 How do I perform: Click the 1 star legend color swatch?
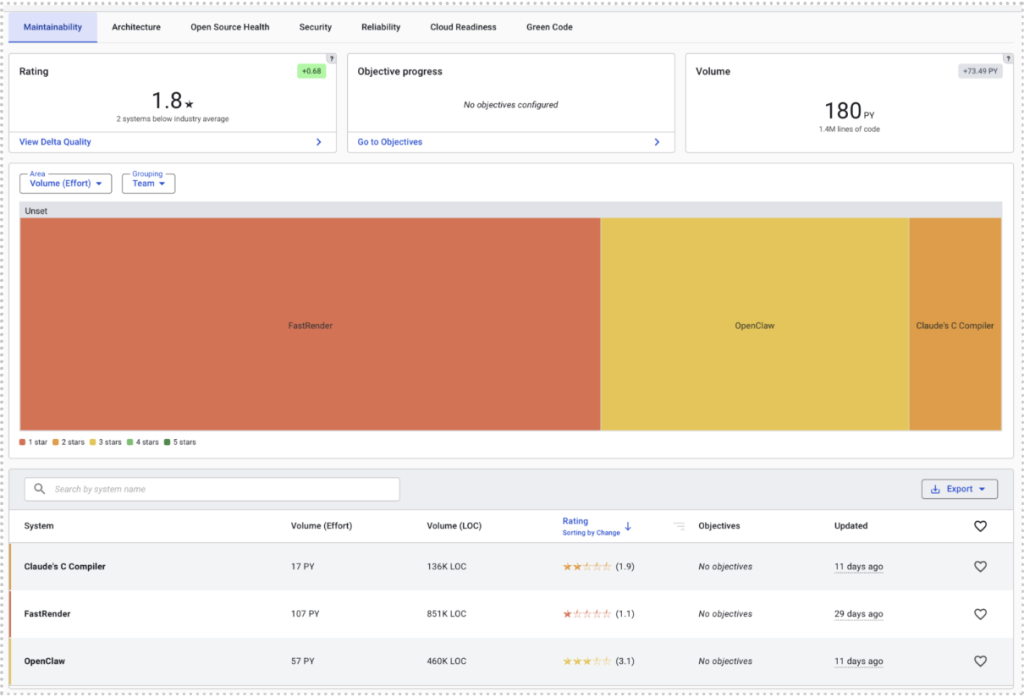click(23, 442)
